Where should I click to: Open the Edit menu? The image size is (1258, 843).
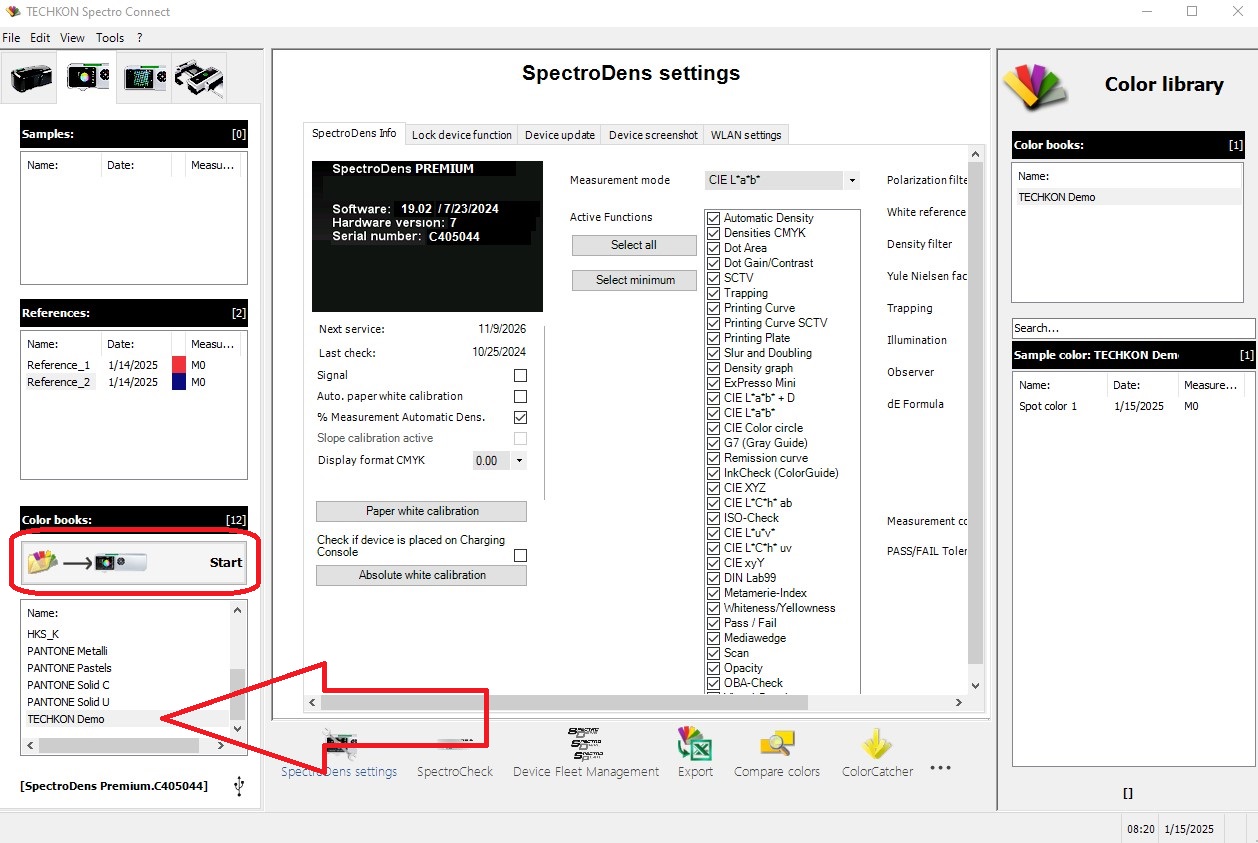pyautogui.click(x=40, y=38)
